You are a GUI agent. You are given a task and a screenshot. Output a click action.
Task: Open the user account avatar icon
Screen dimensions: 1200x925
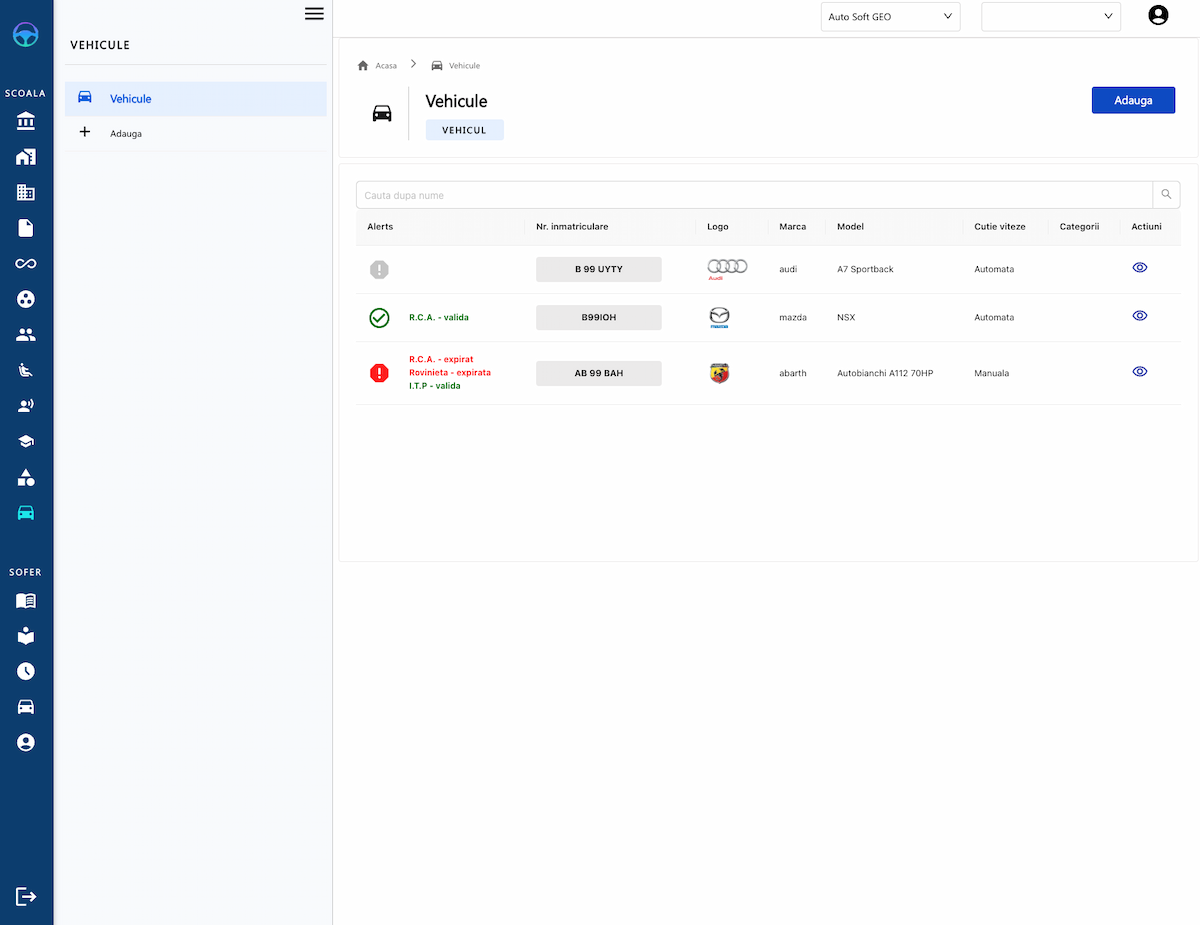(x=1158, y=15)
